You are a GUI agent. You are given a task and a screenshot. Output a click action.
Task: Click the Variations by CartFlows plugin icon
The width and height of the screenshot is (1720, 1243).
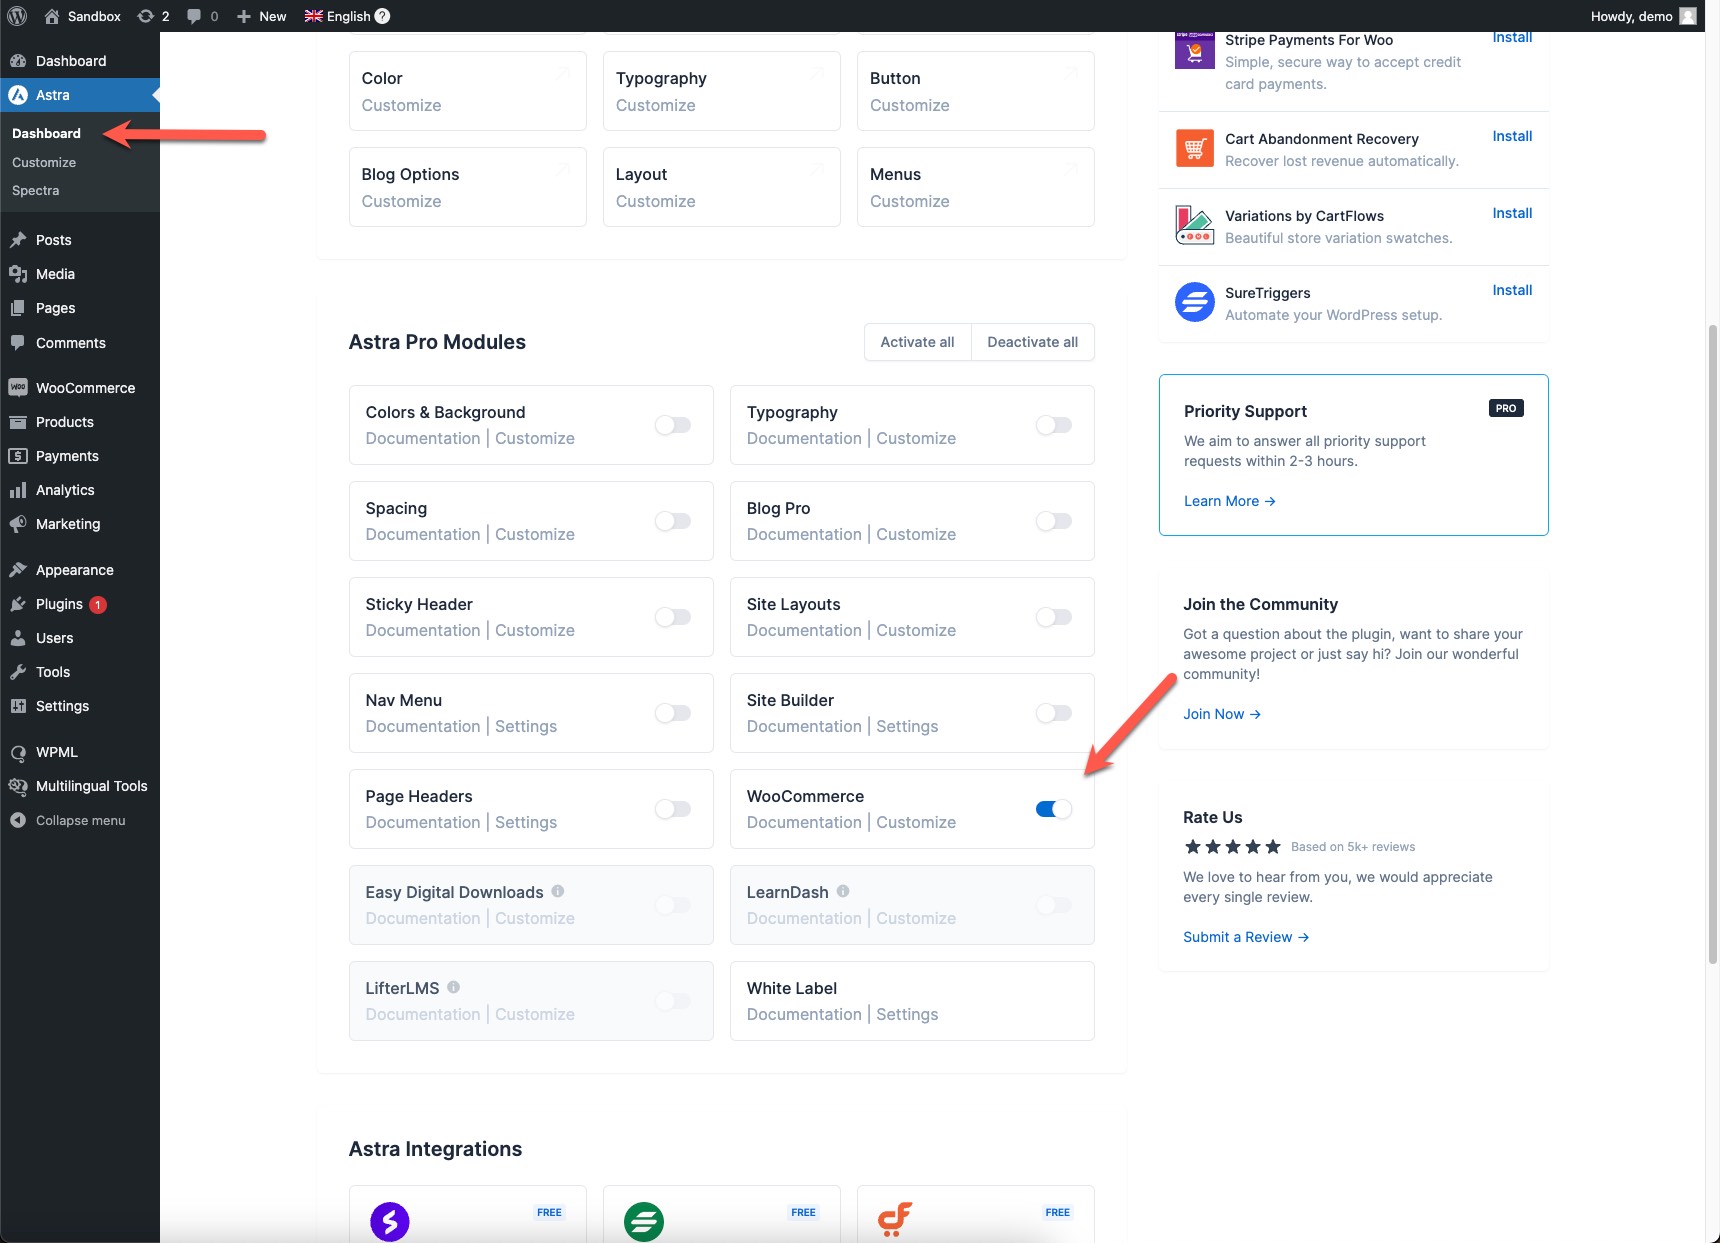tap(1194, 225)
